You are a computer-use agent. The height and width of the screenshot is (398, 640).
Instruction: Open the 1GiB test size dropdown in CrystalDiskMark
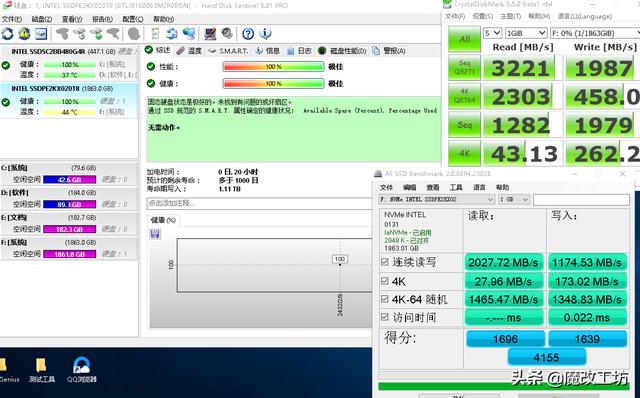point(526,33)
